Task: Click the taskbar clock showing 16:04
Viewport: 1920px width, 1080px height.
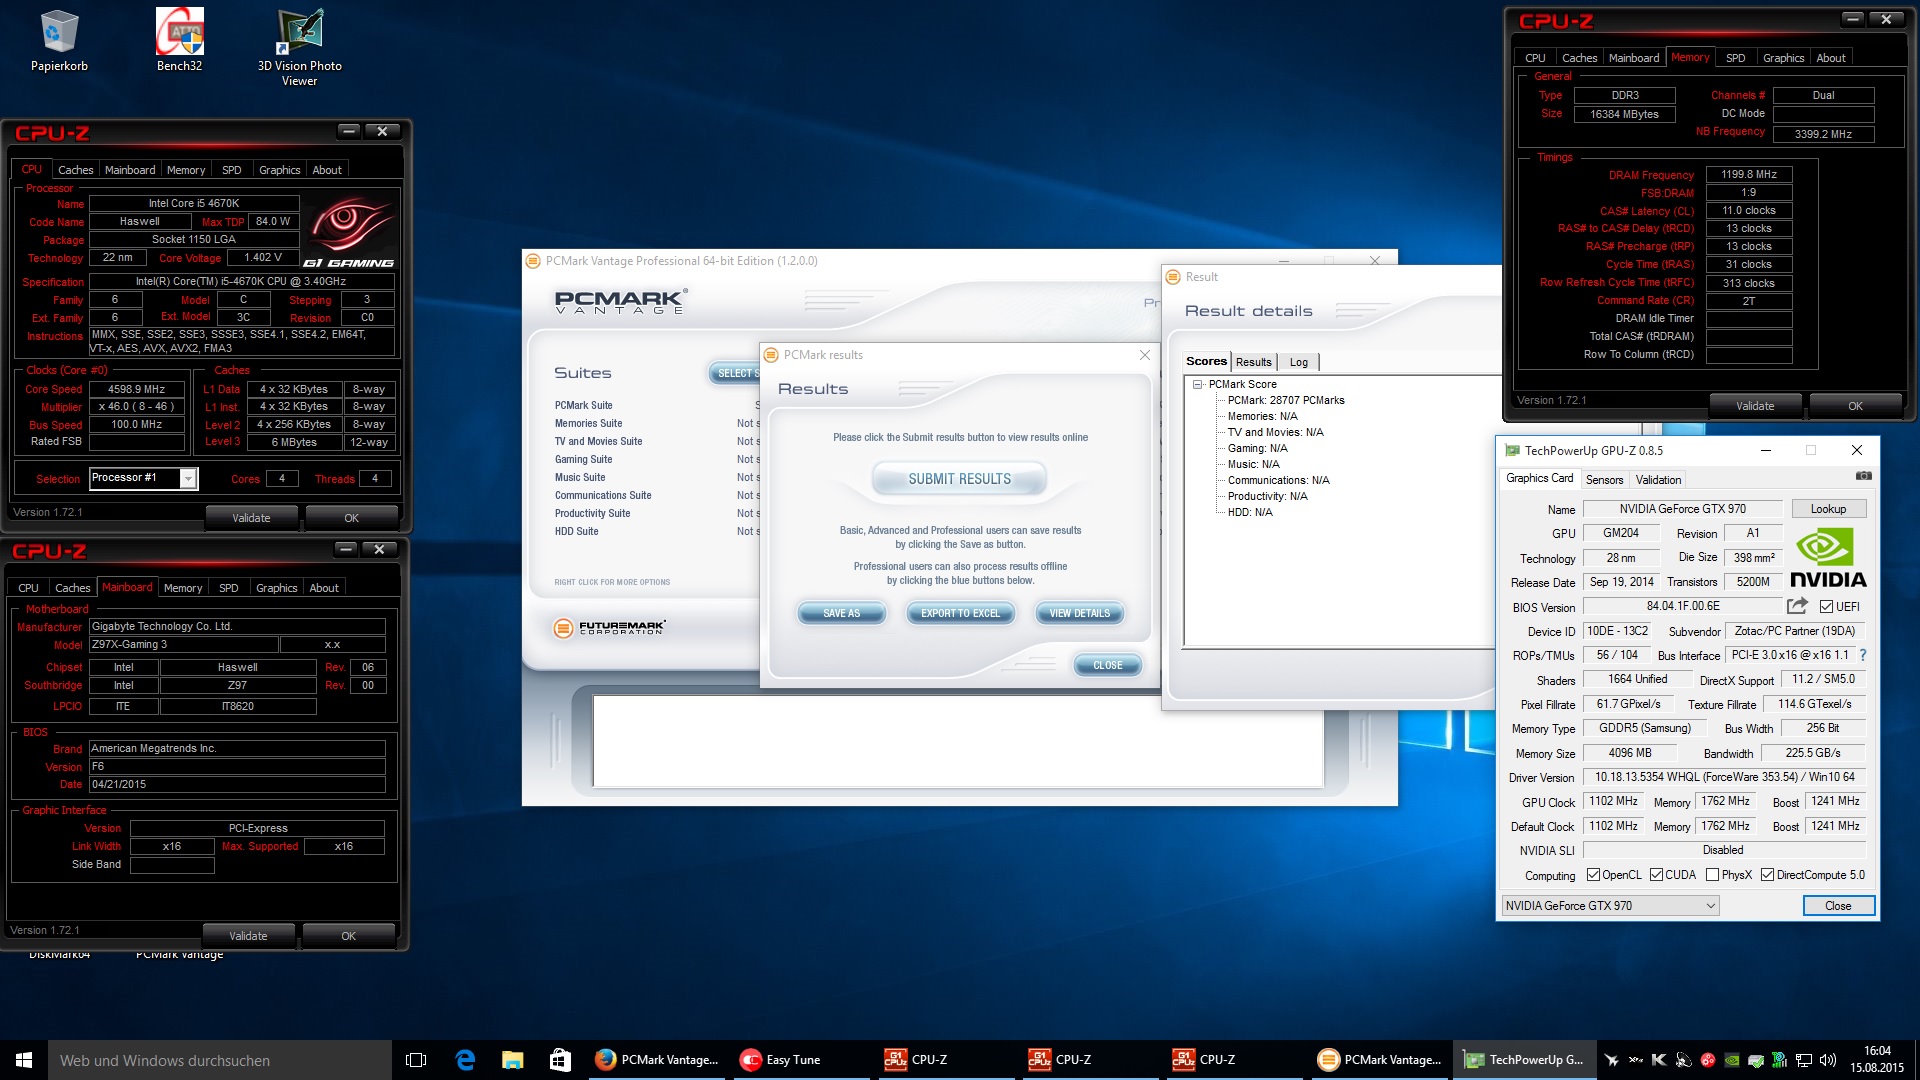Action: (x=1877, y=1060)
